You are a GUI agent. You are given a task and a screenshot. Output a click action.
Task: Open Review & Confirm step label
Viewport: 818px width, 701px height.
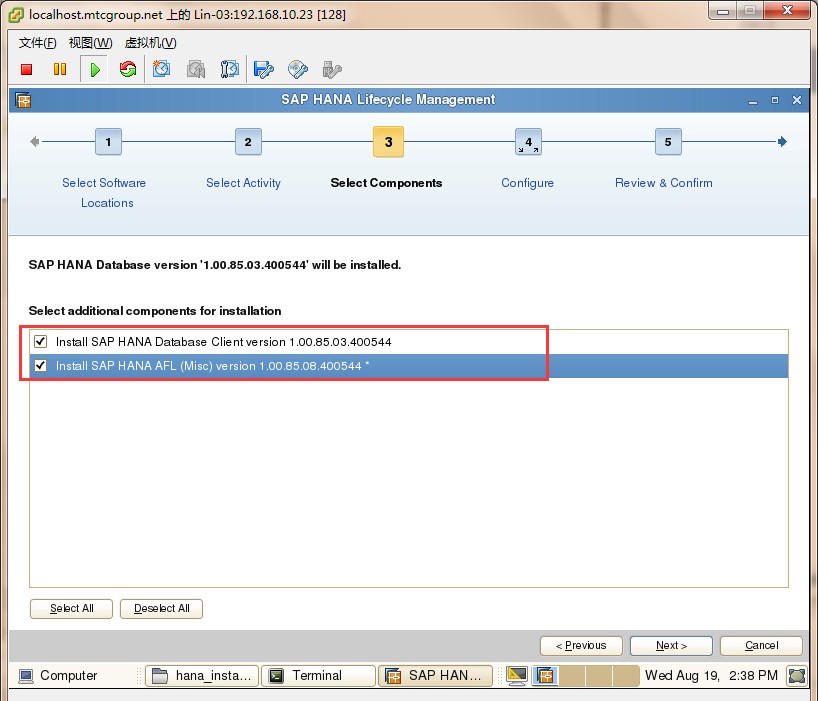(664, 183)
